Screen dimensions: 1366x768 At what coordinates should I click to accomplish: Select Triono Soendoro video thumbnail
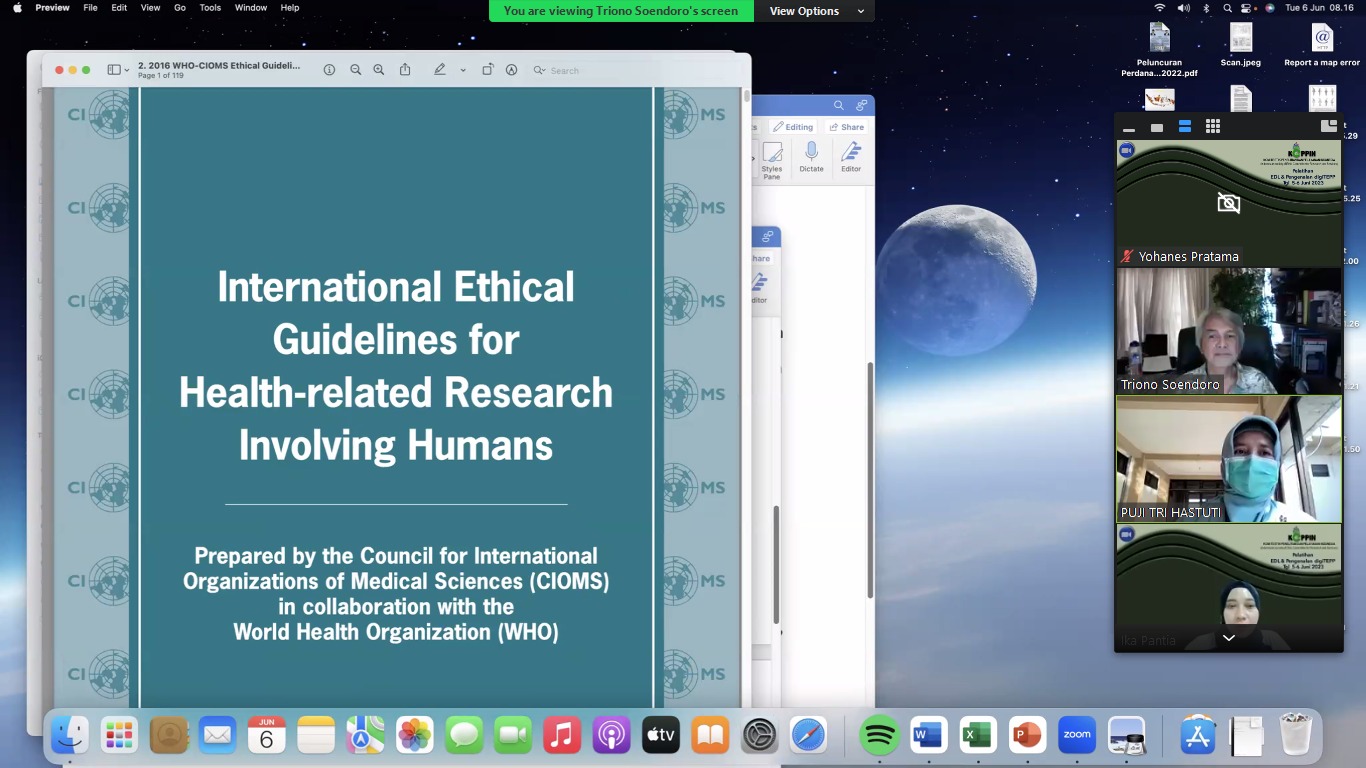[1229, 331]
